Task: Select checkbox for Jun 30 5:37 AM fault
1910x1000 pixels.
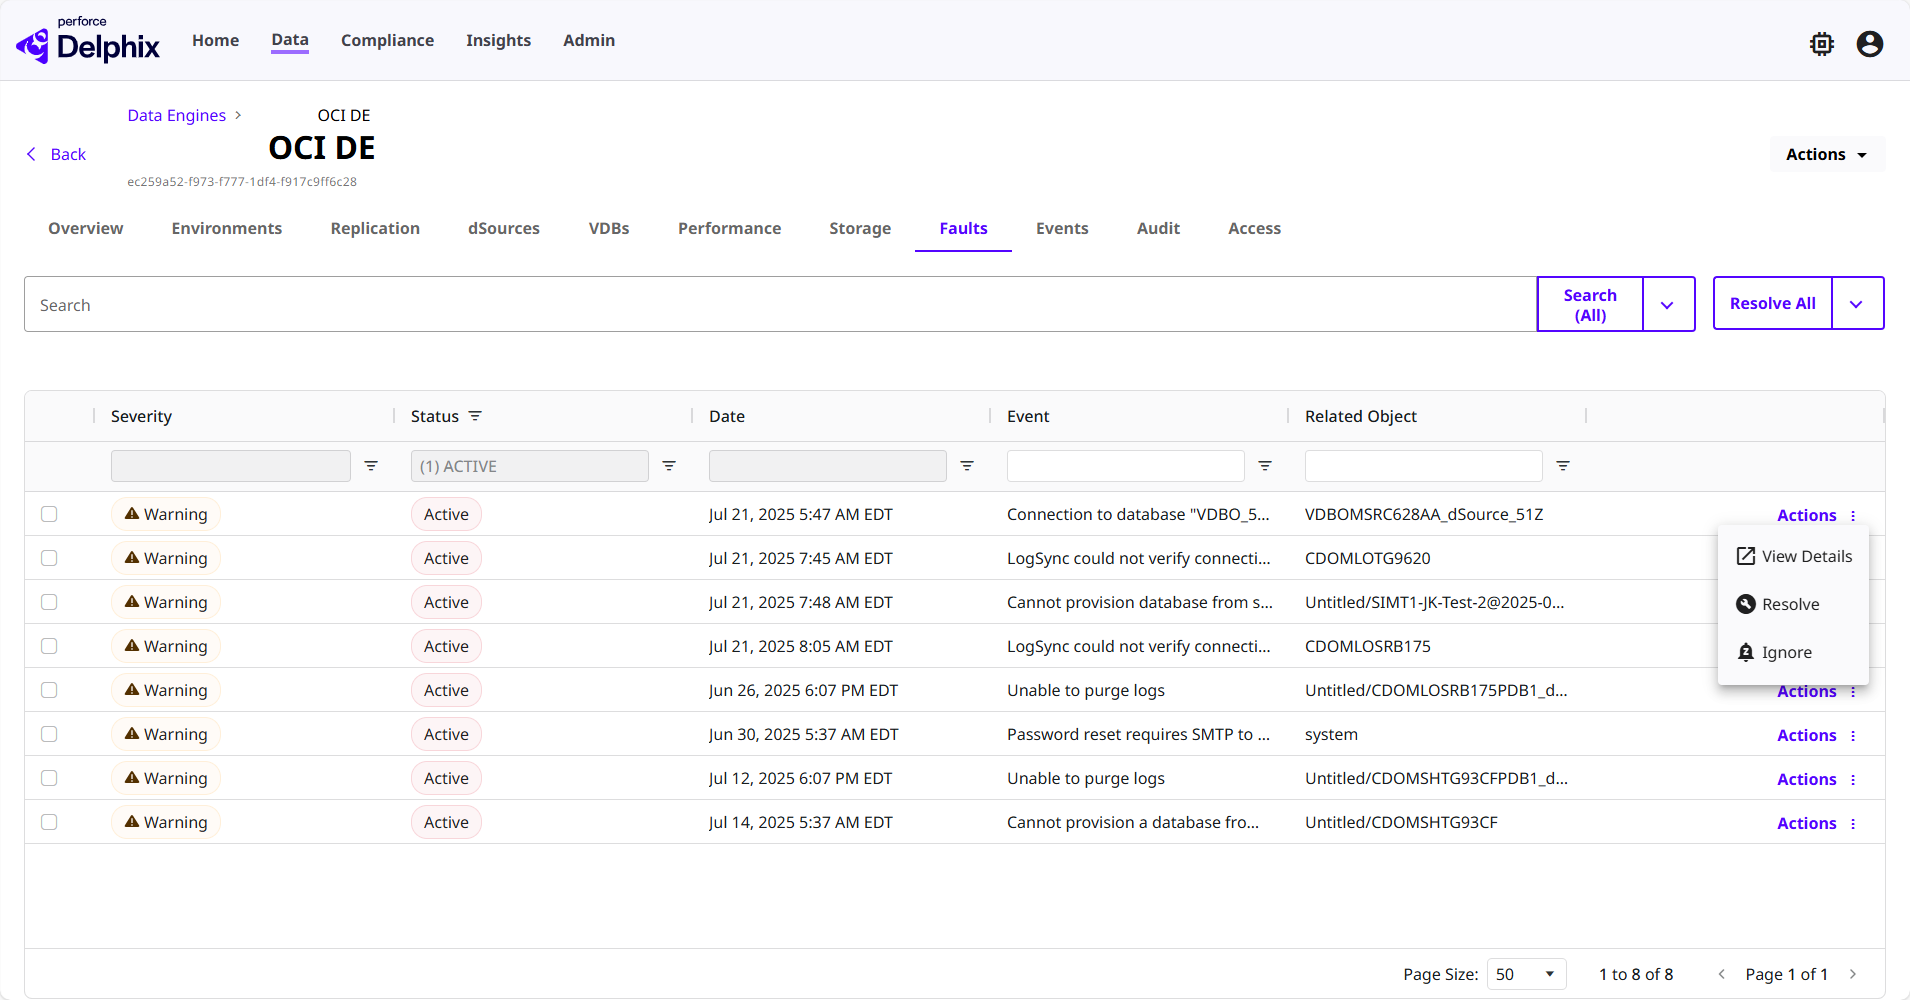Action: pos(49,734)
